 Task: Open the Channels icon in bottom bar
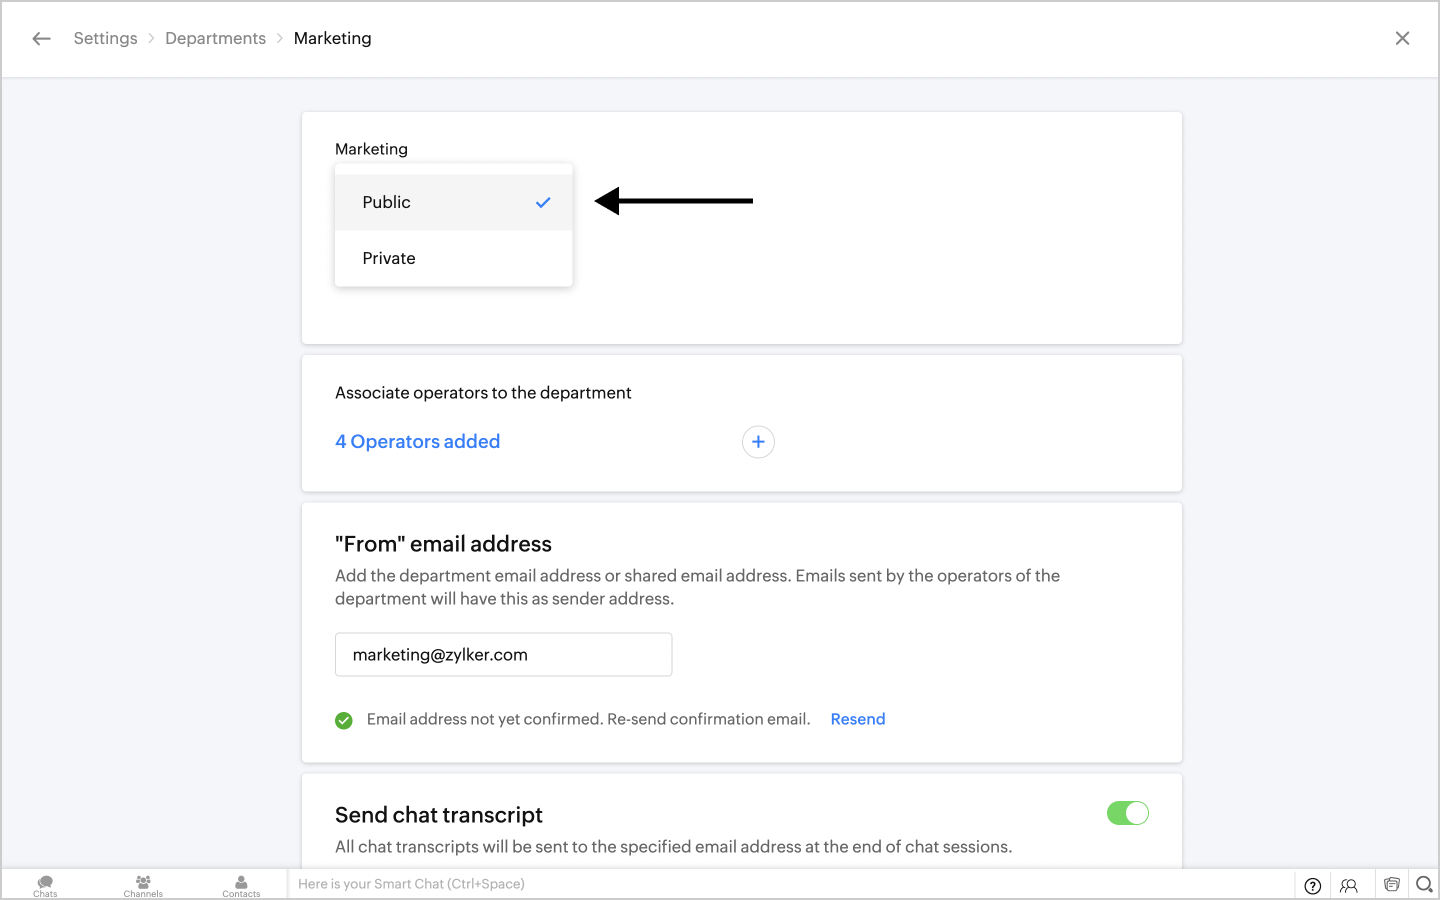pyautogui.click(x=143, y=885)
